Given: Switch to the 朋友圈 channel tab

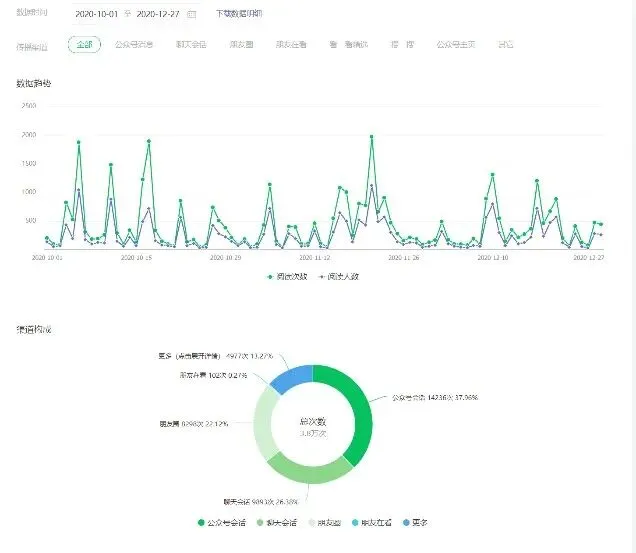Looking at the screenshot, I should pyautogui.click(x=241, y=44).
